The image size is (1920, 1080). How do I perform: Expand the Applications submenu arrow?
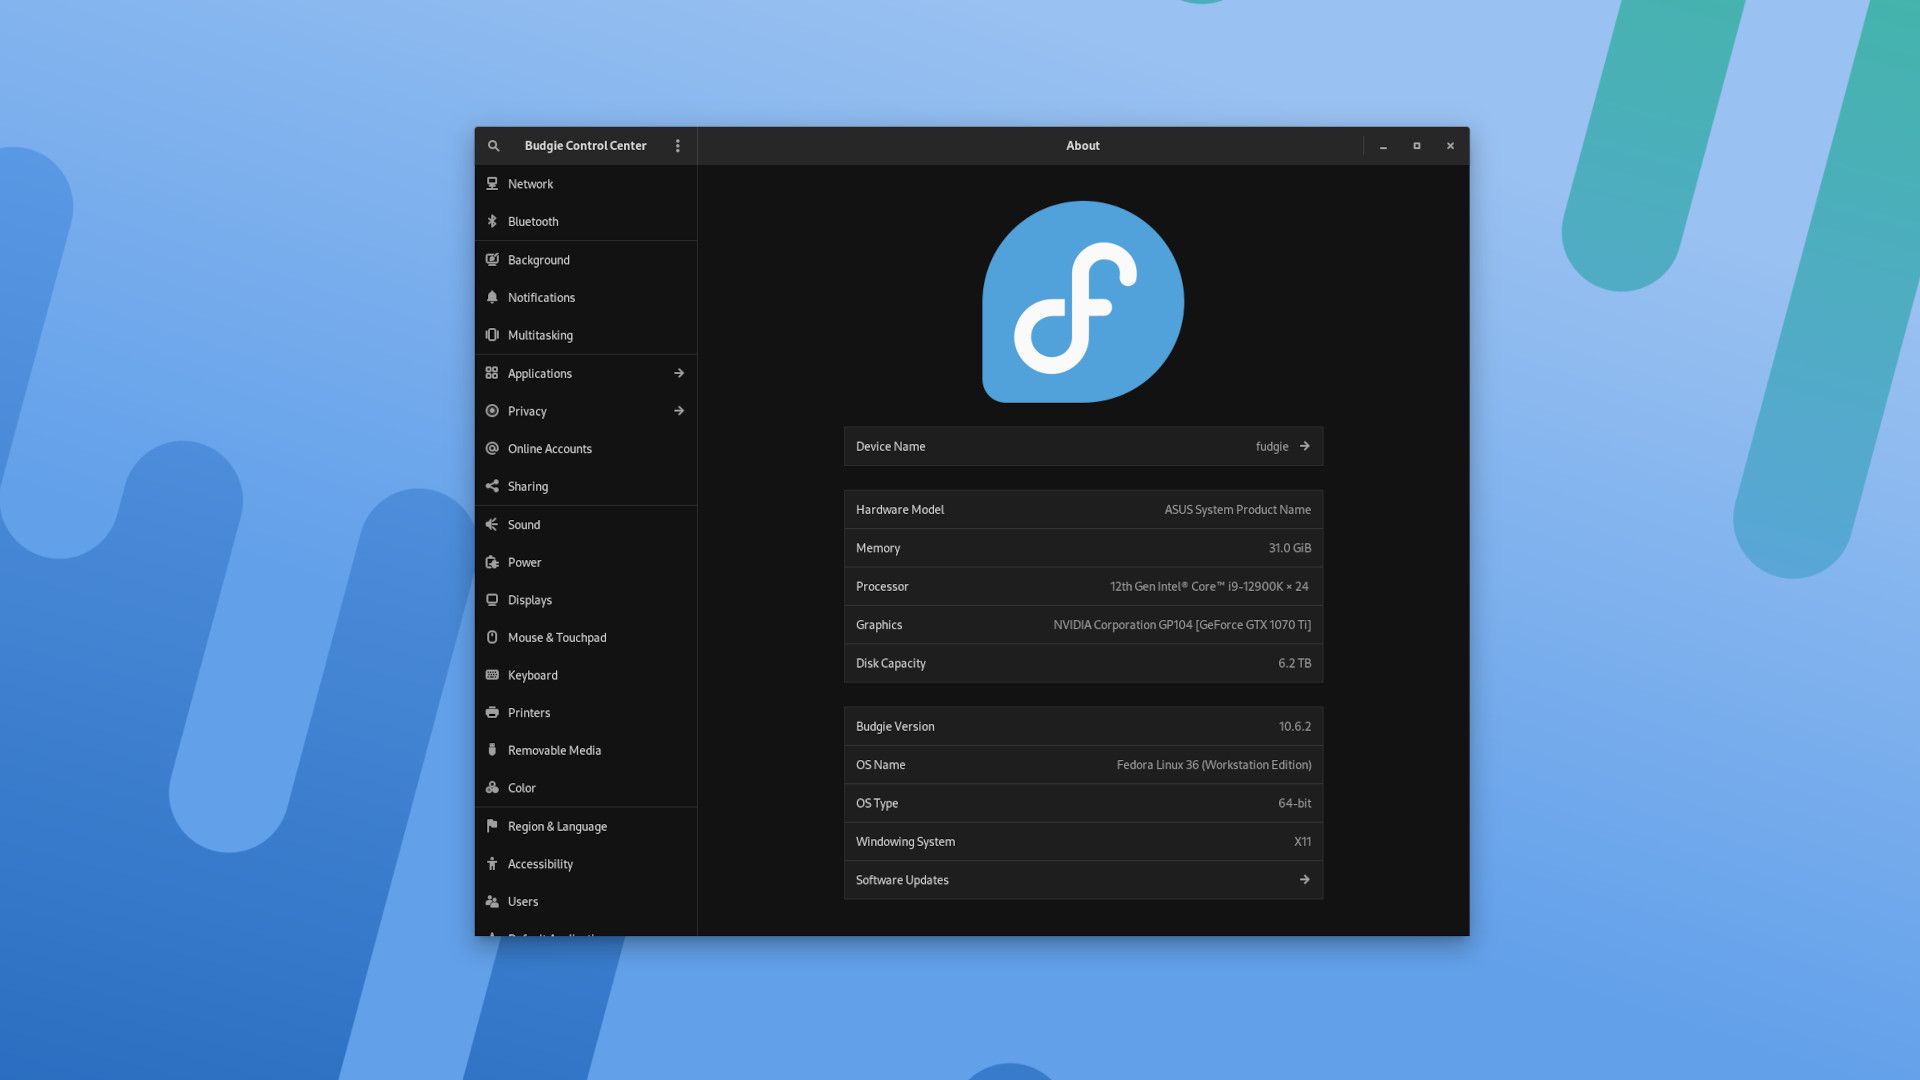679,373
